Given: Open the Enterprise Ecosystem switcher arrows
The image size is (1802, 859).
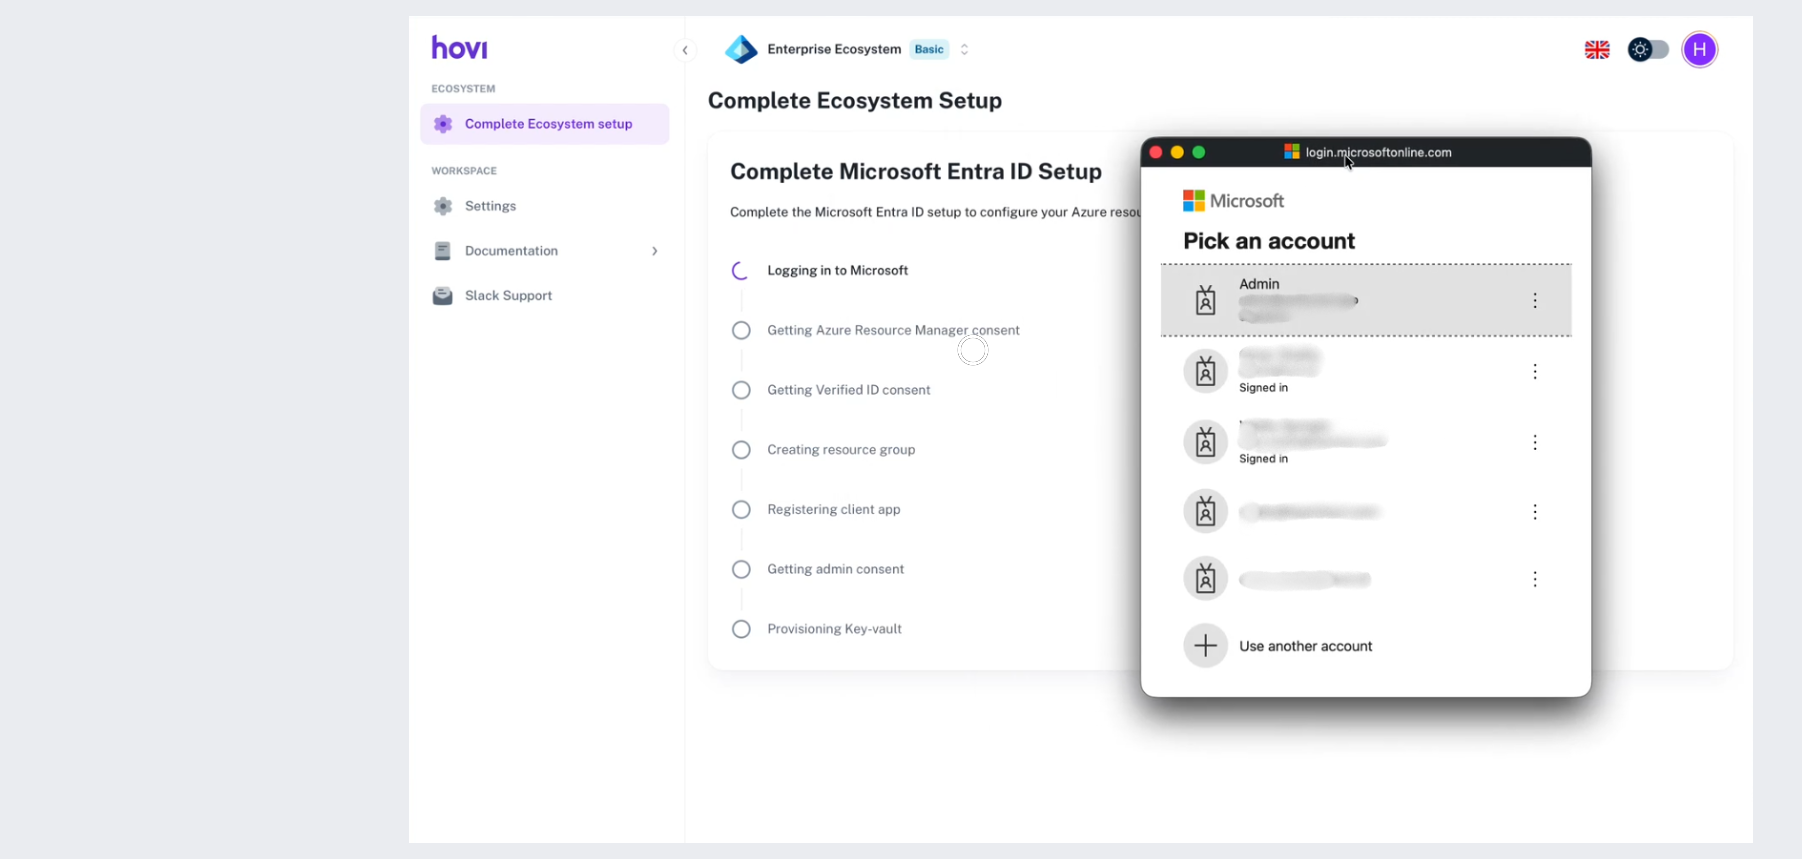Looking at the screenshot, I should pos(964,50).
